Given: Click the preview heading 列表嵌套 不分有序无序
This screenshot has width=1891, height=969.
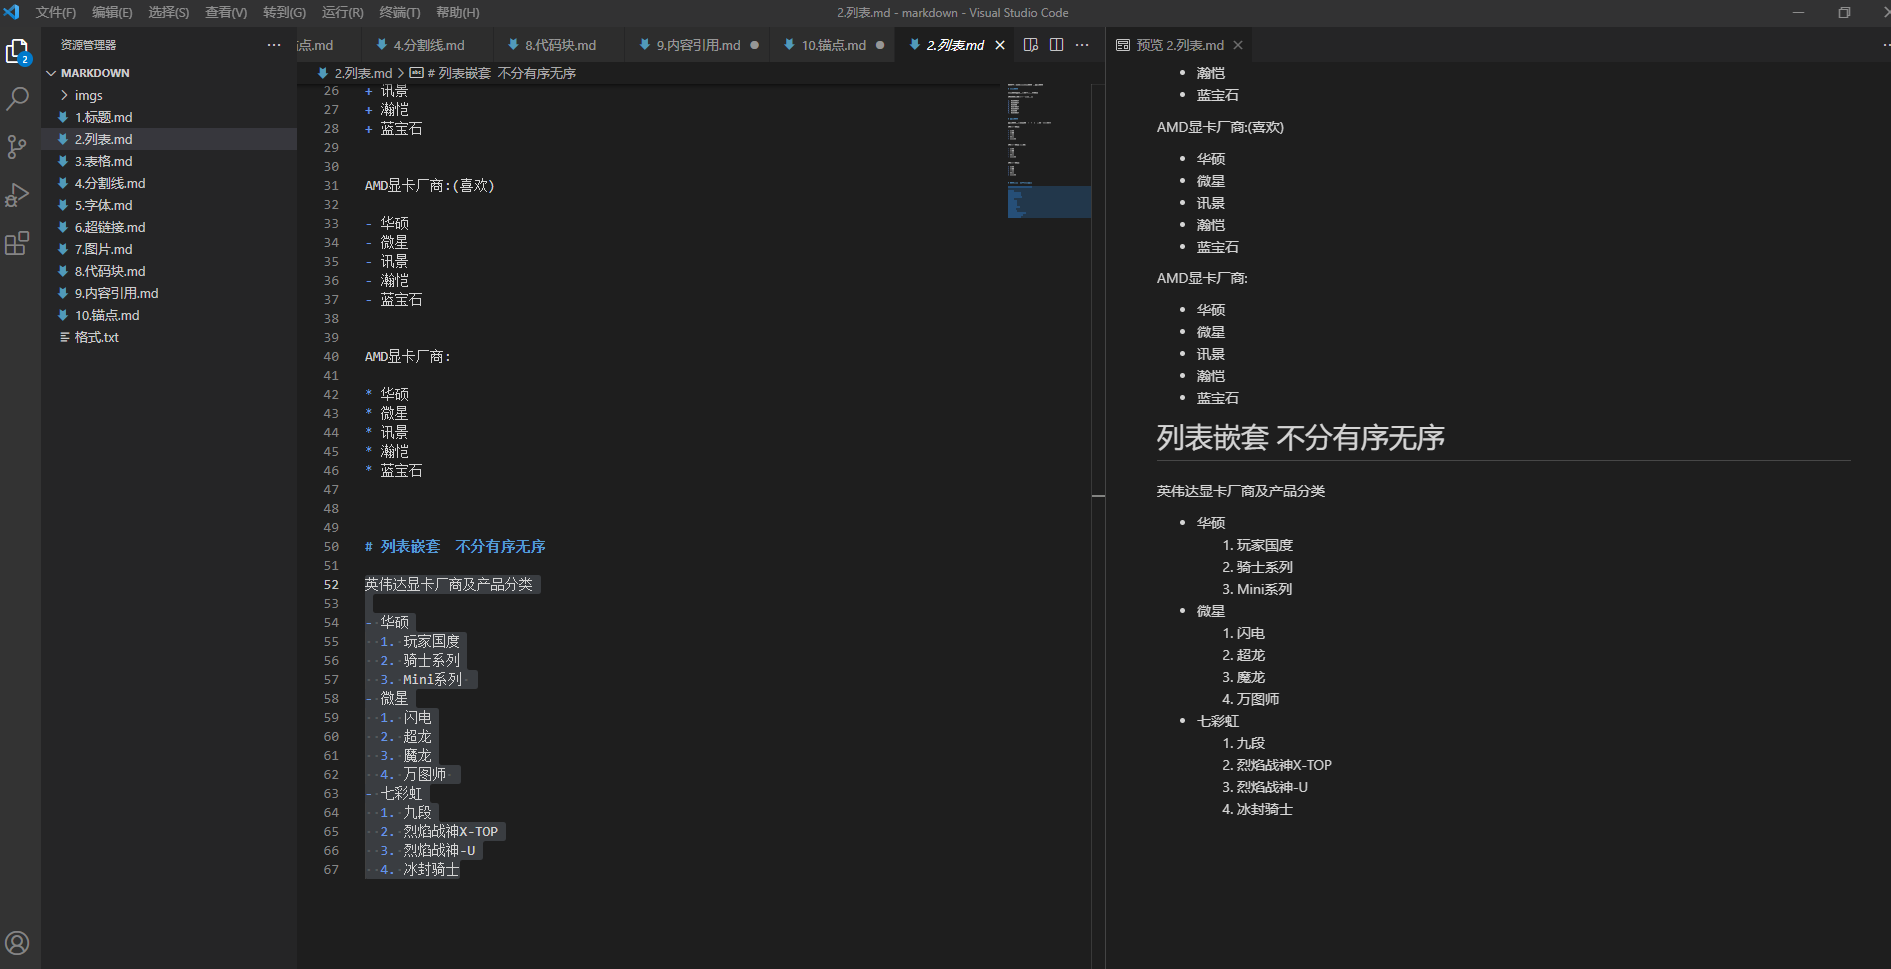Looking at the screenshot, I should (x=1300, y=438).
